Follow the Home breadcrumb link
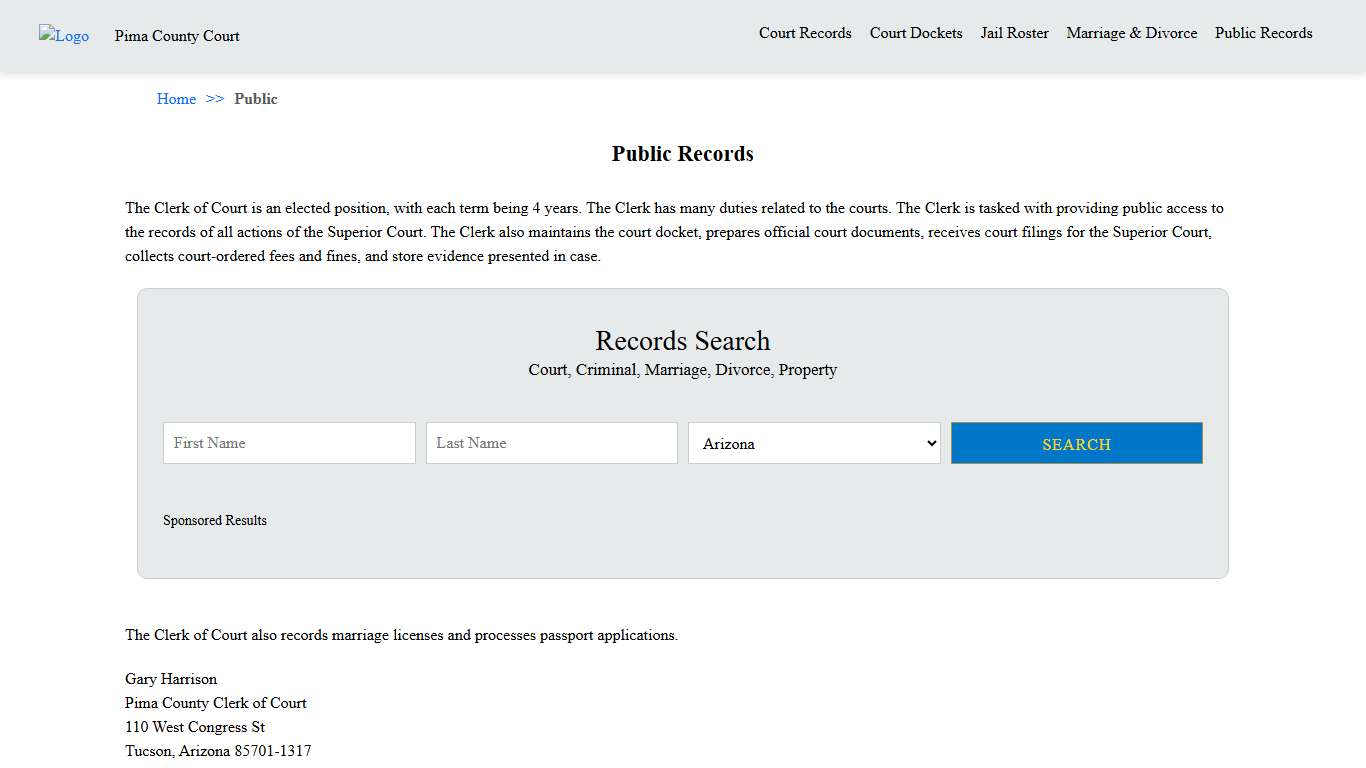This screenshot has height=768, width=1366. [x=176, y=99]
